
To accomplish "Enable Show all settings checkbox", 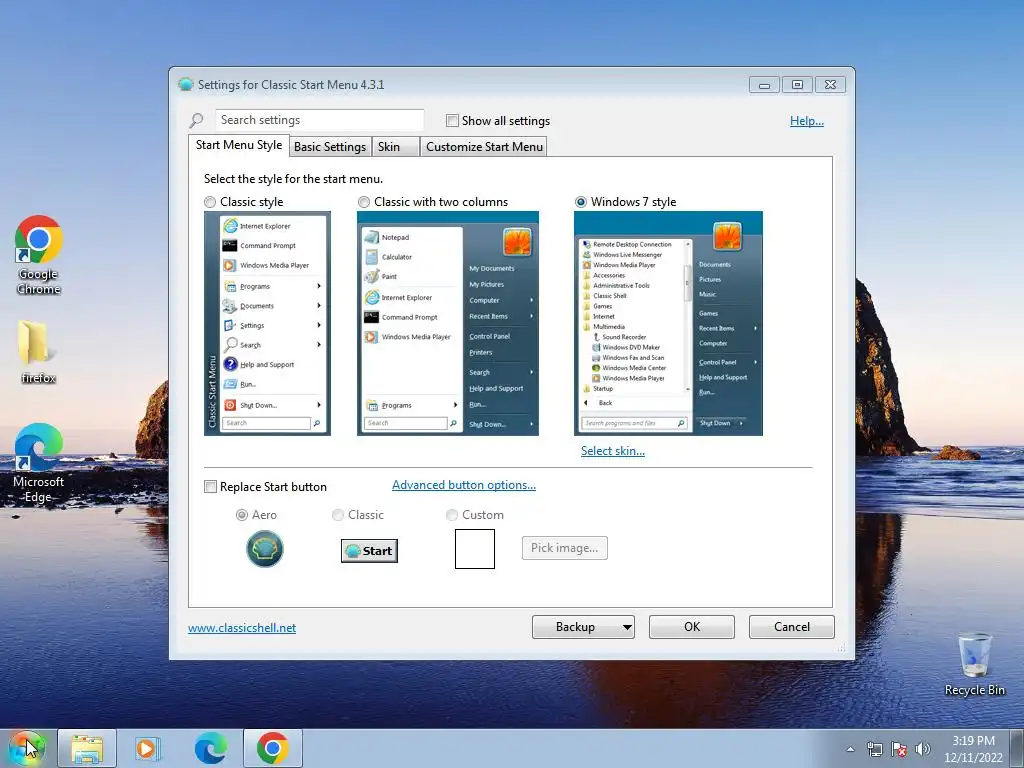I will coord(452,120).
